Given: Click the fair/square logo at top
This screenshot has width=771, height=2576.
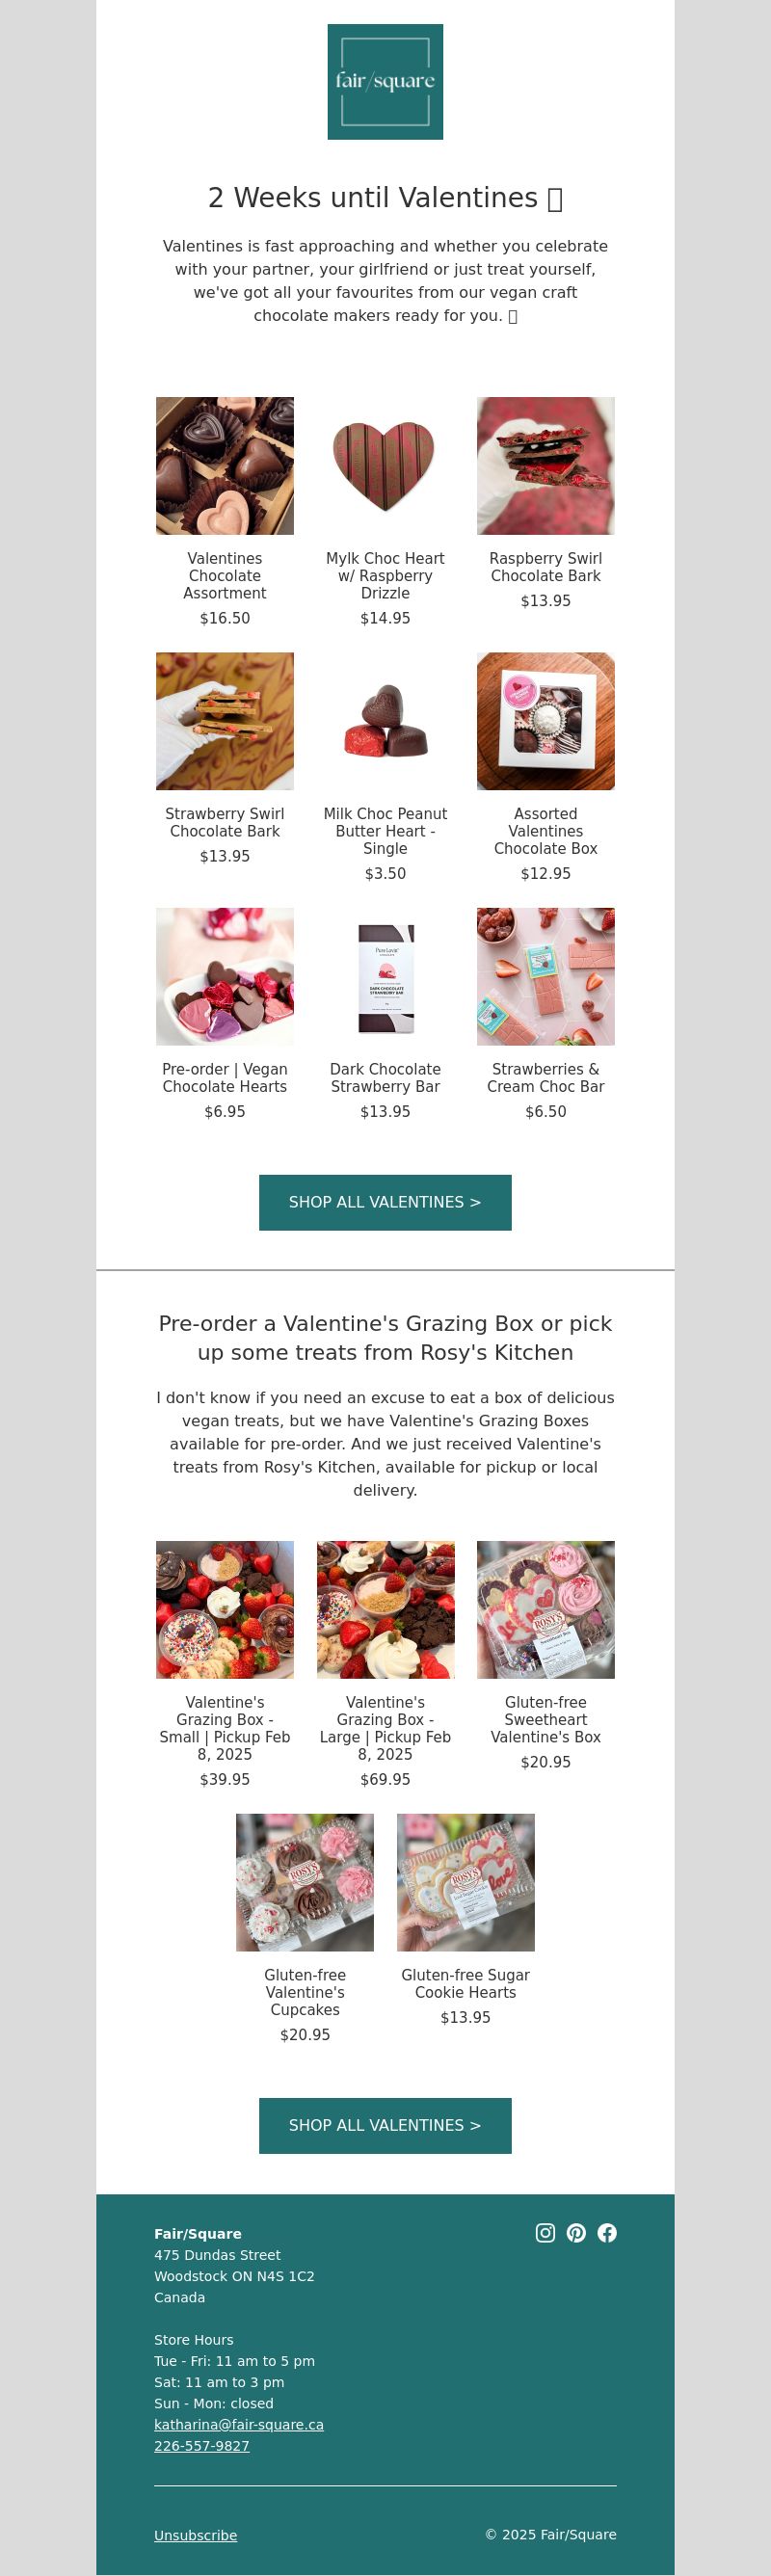Looking at the screenshot, I should [385, 82].
